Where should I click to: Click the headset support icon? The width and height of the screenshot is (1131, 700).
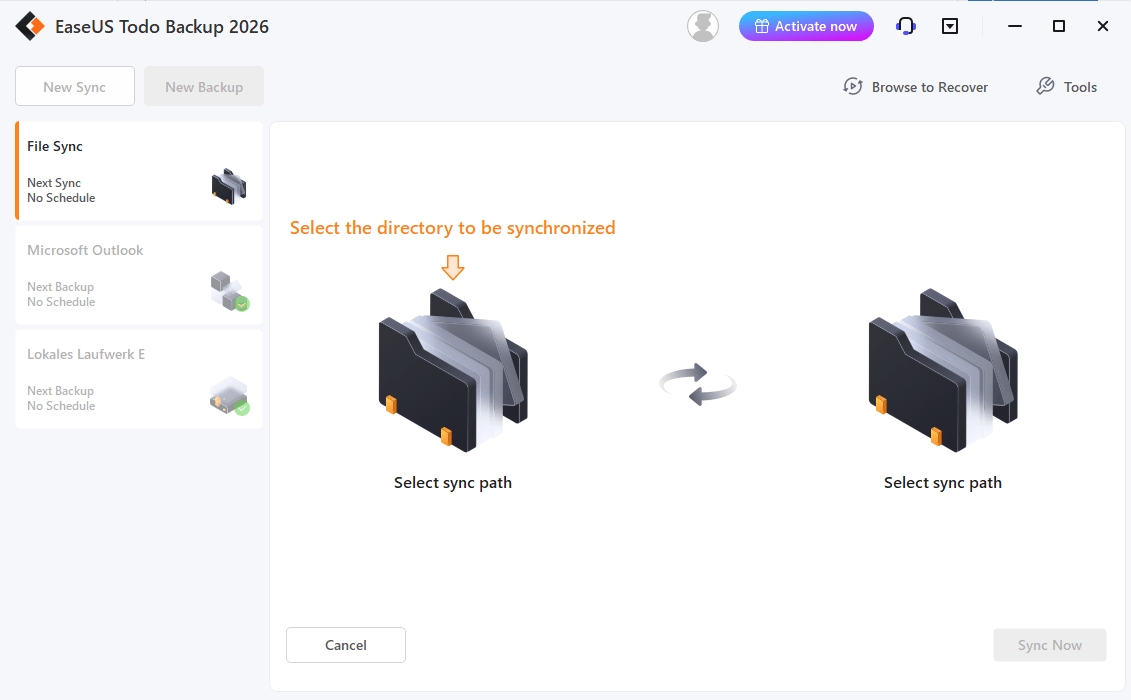pyautogui.click(x=905, y=26)
